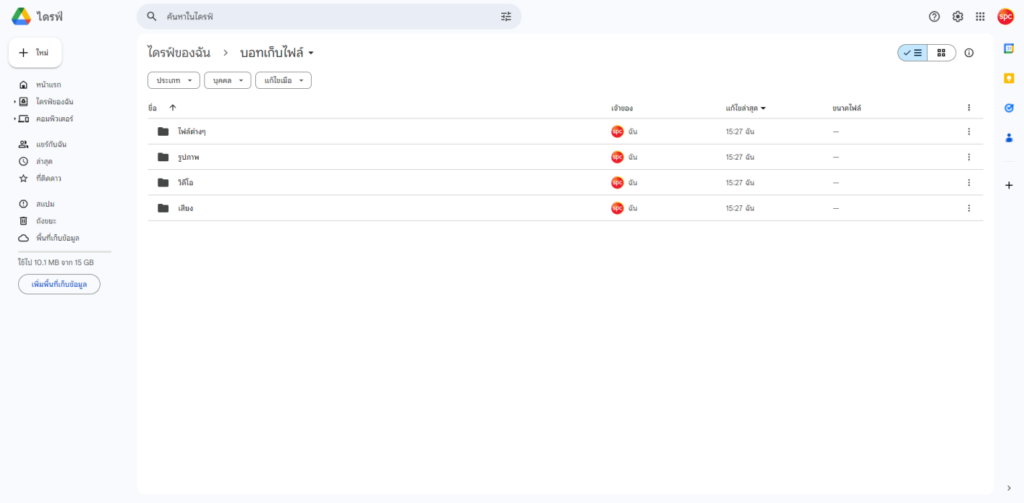Open Google Keep from the side panel
This screenshot has height=503, width=1024.
point(1009,78)
